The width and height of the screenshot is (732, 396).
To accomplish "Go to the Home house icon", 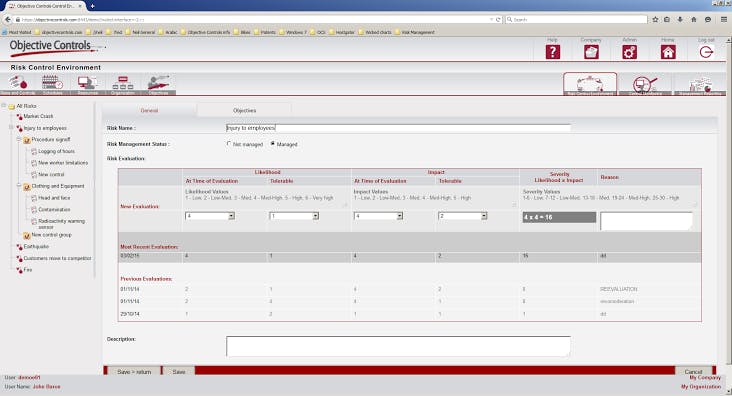I will coord(668,52).
